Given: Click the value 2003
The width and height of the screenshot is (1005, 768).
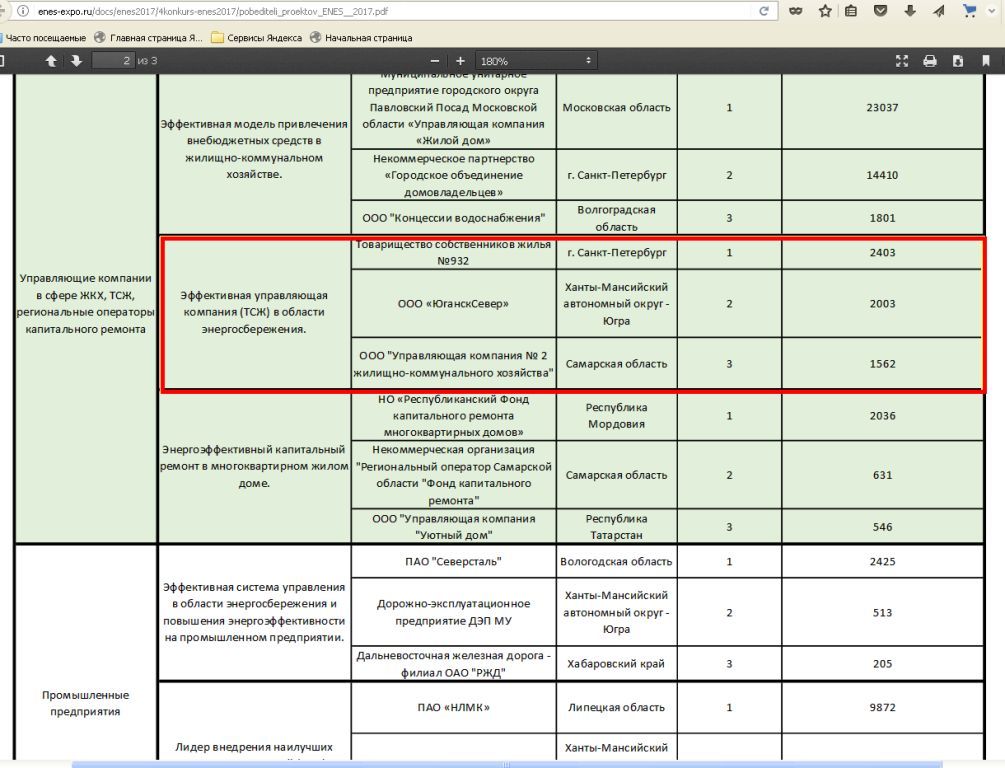Looking at the screenshot, I should tap(882, 304).
